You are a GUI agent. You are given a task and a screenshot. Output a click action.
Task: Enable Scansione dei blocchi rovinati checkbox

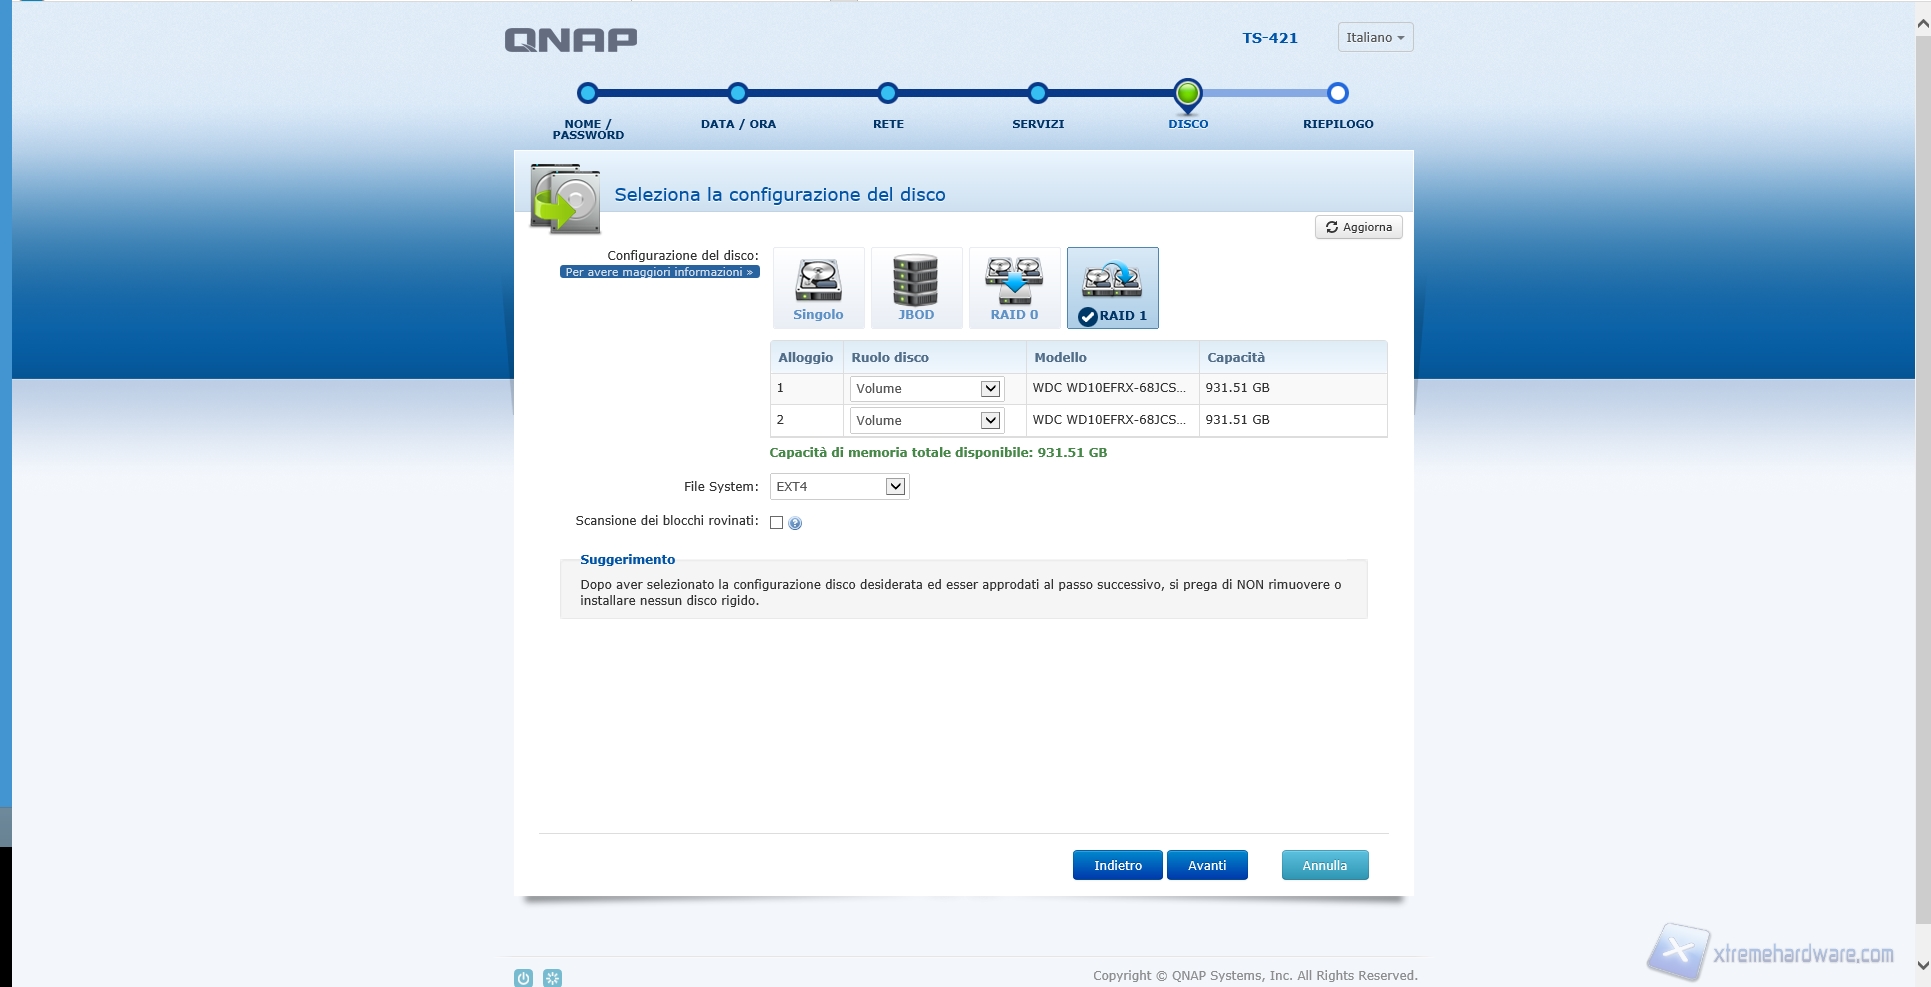coord(776,523)
